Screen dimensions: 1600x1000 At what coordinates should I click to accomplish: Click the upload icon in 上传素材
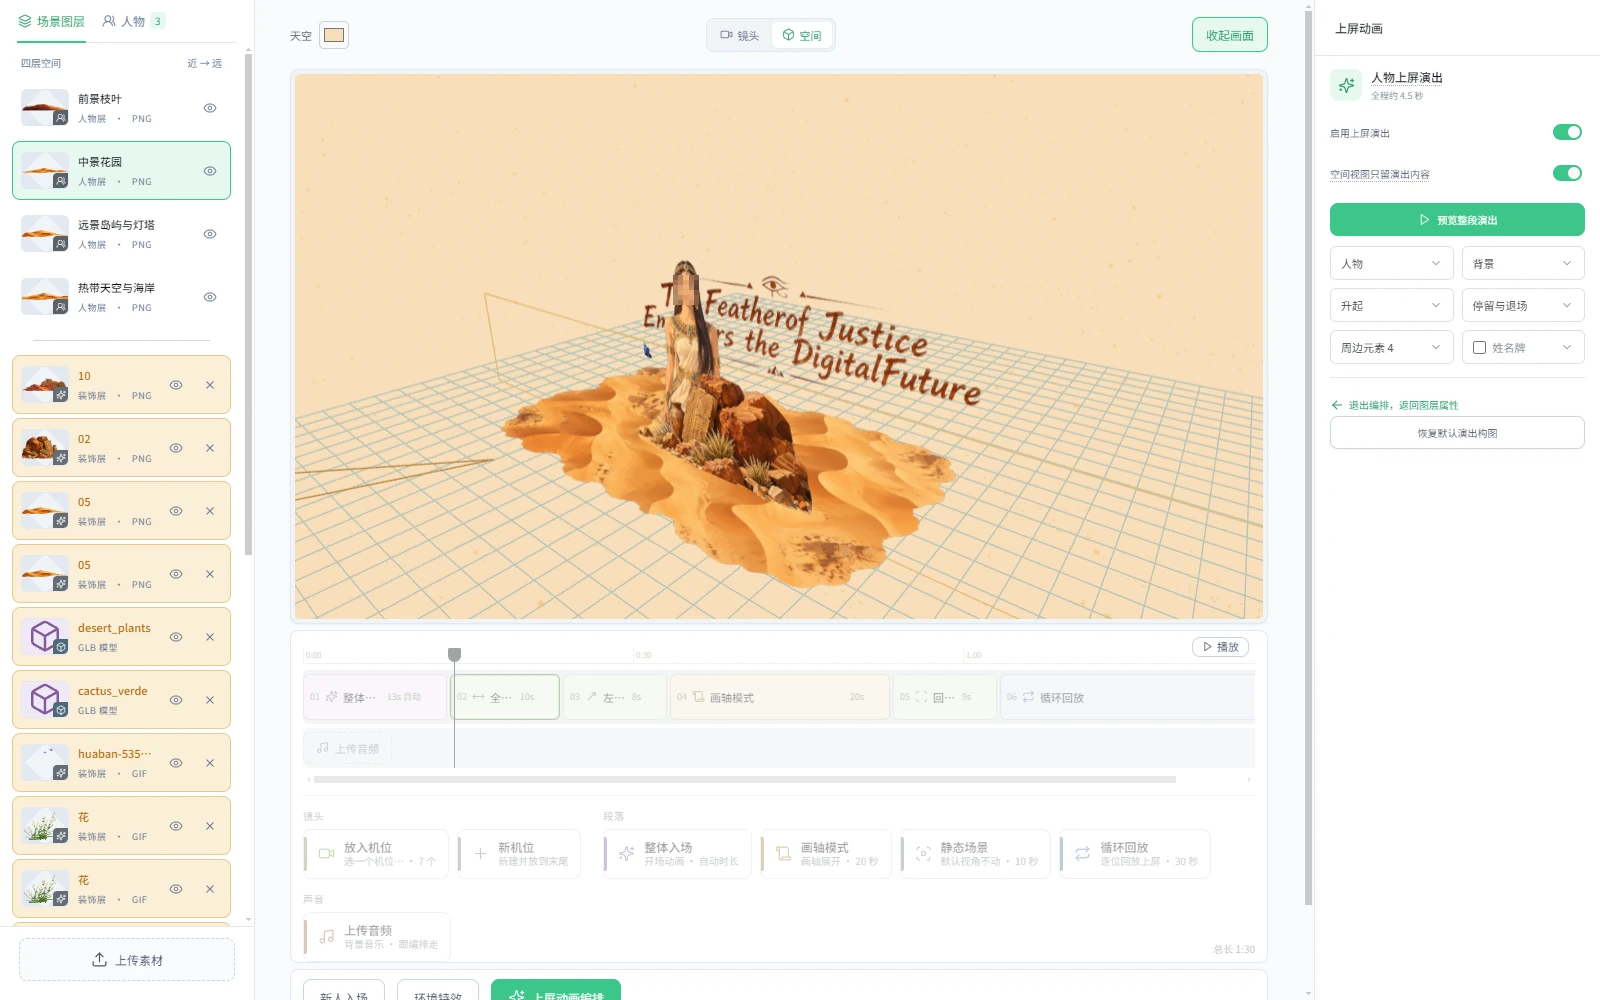tap(100, 960)
